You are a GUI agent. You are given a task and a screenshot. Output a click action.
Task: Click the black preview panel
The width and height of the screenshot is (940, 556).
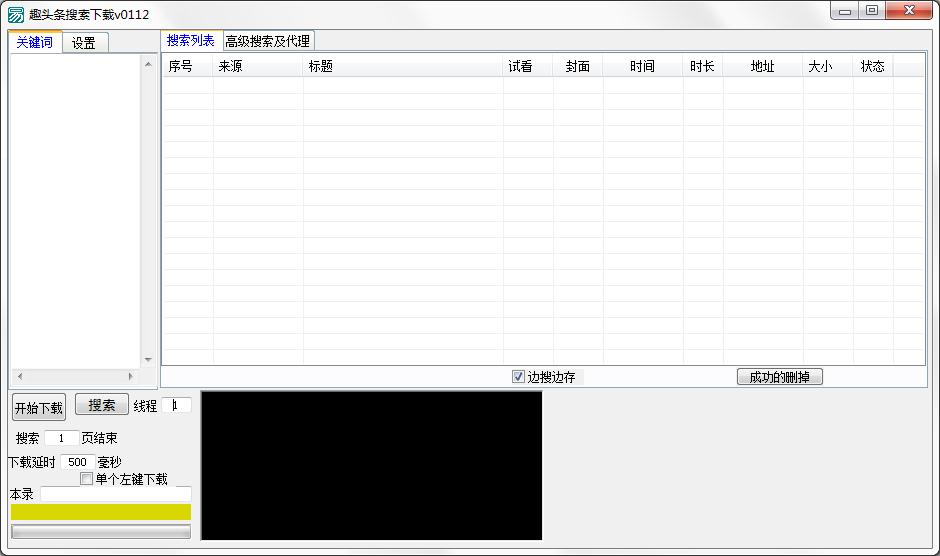pyautogui.click(x=372, y=465)
